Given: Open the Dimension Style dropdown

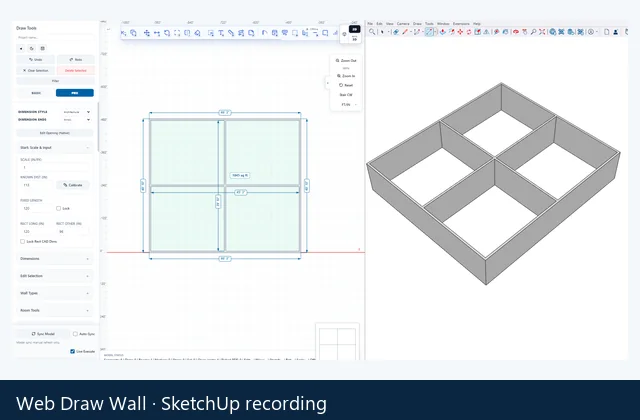Looking at the screenshot, I should pos(77,112).
